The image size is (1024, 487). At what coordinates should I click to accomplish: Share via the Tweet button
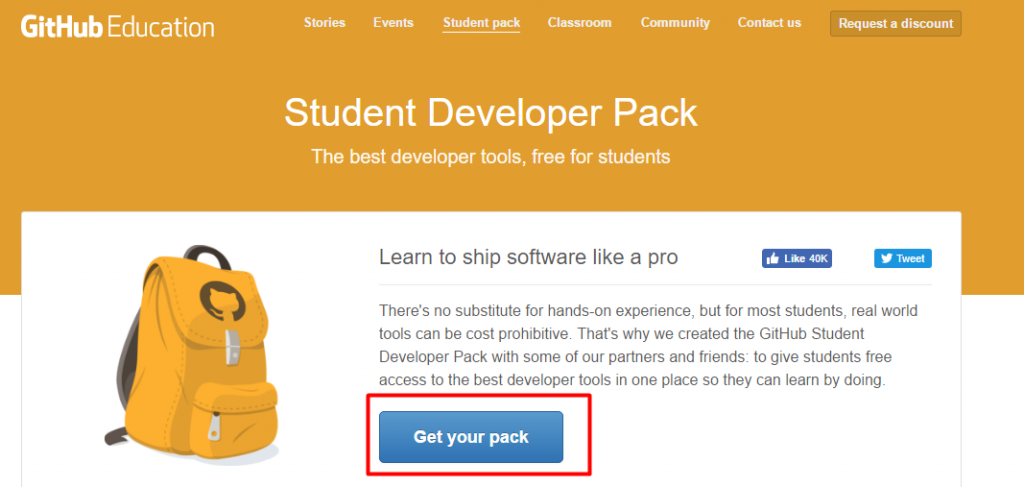point(903,259)
